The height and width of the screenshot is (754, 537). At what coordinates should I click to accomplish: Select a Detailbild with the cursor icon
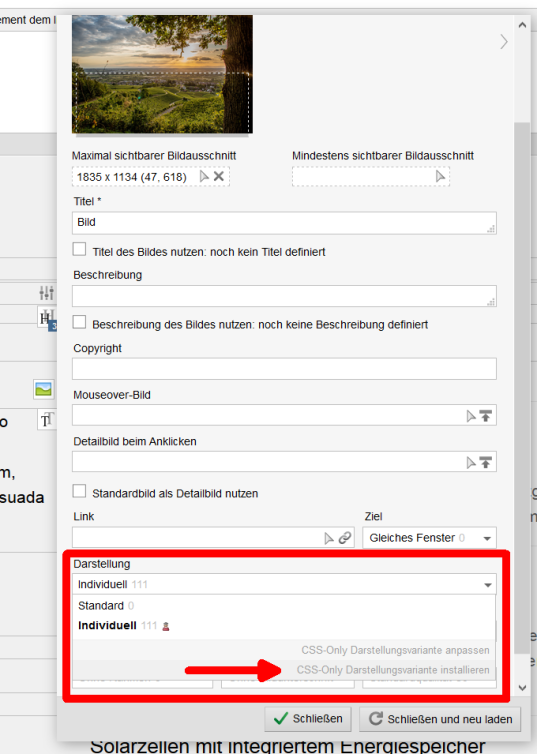(x=471, y=463)
